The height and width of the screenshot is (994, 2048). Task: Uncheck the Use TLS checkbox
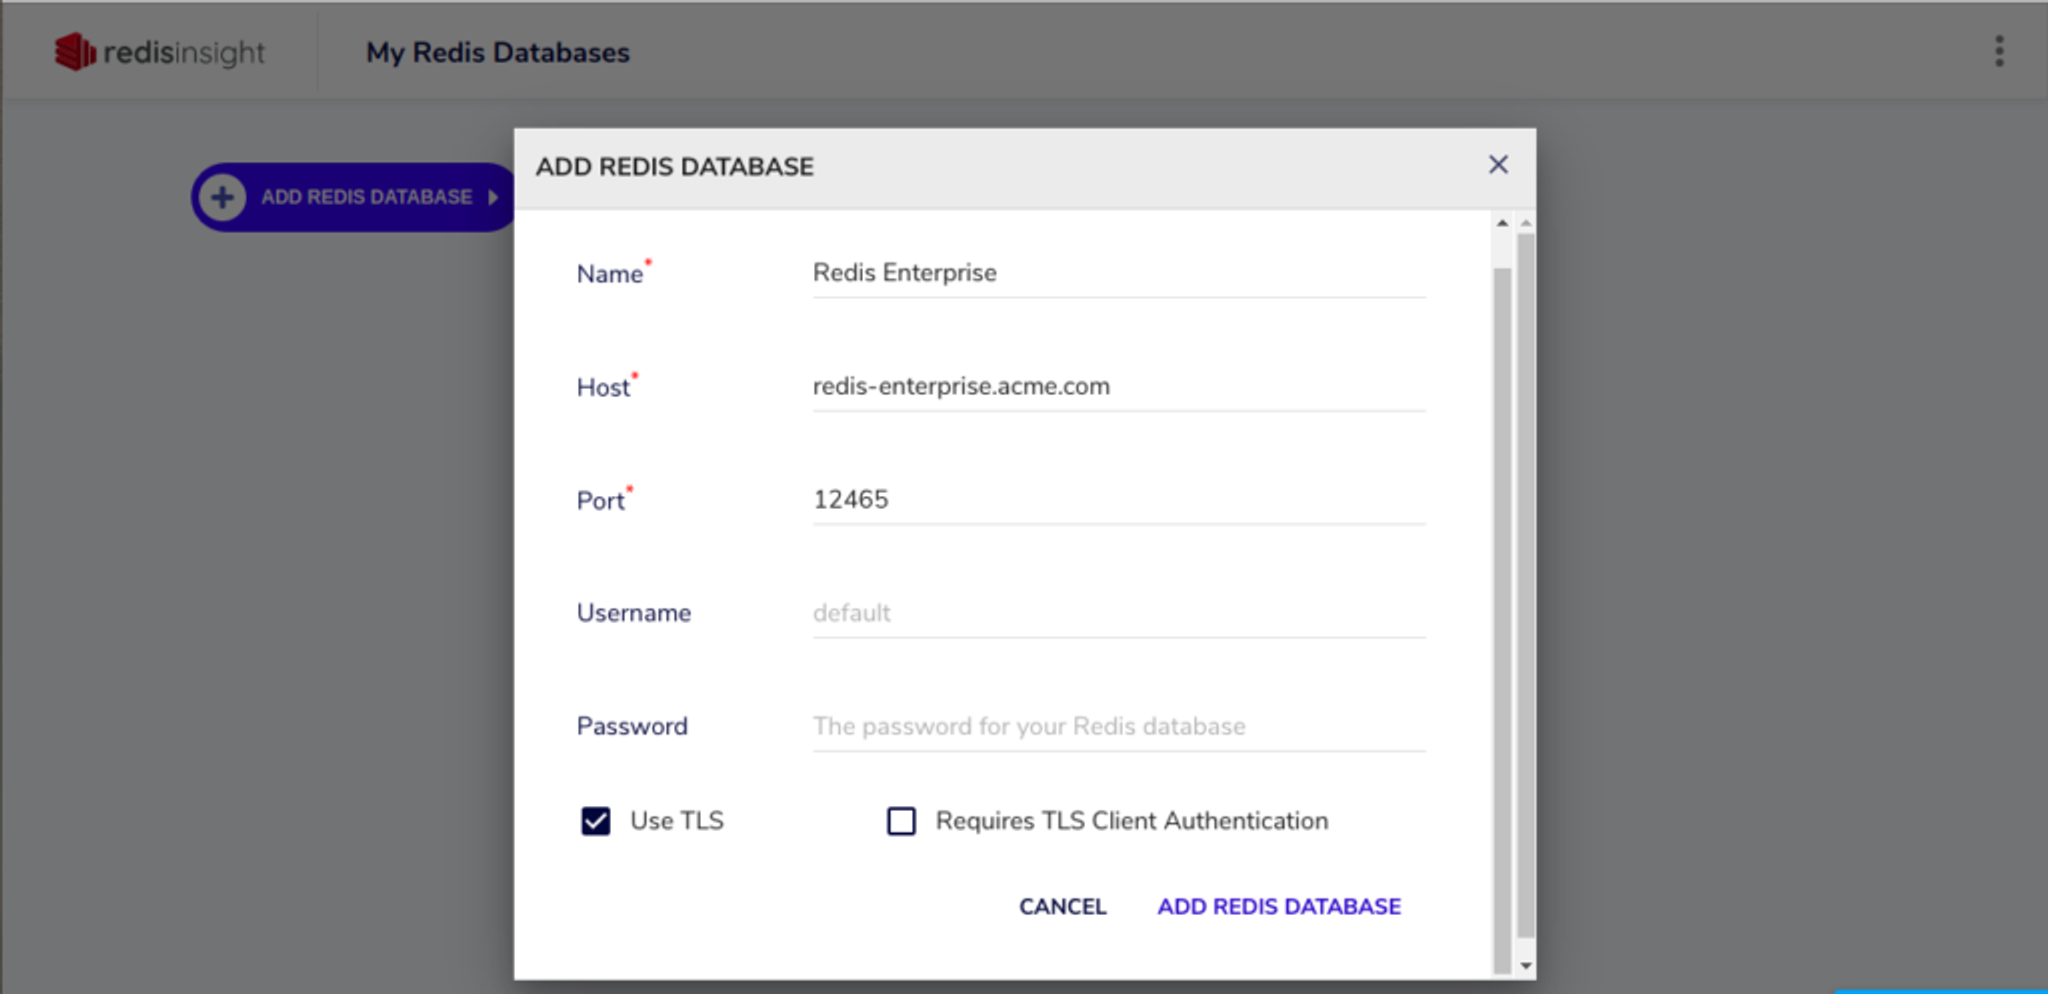tap(596, 821)
